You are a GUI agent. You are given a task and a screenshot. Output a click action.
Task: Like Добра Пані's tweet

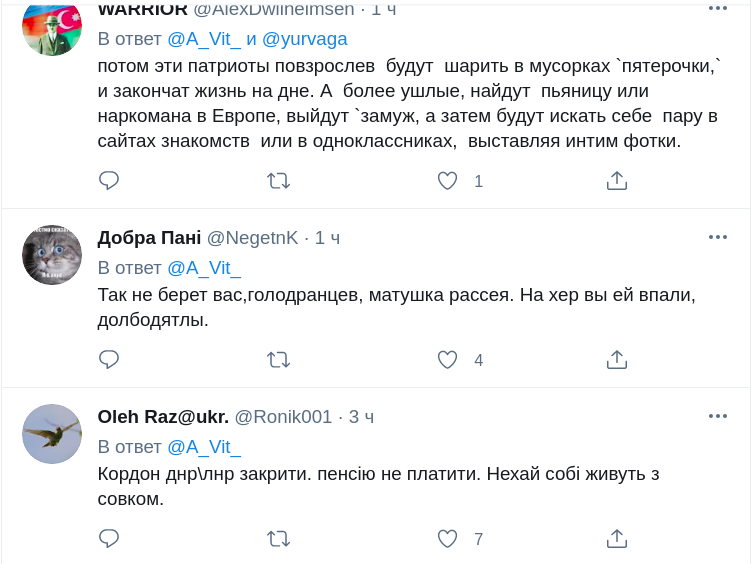coord(448,360)
